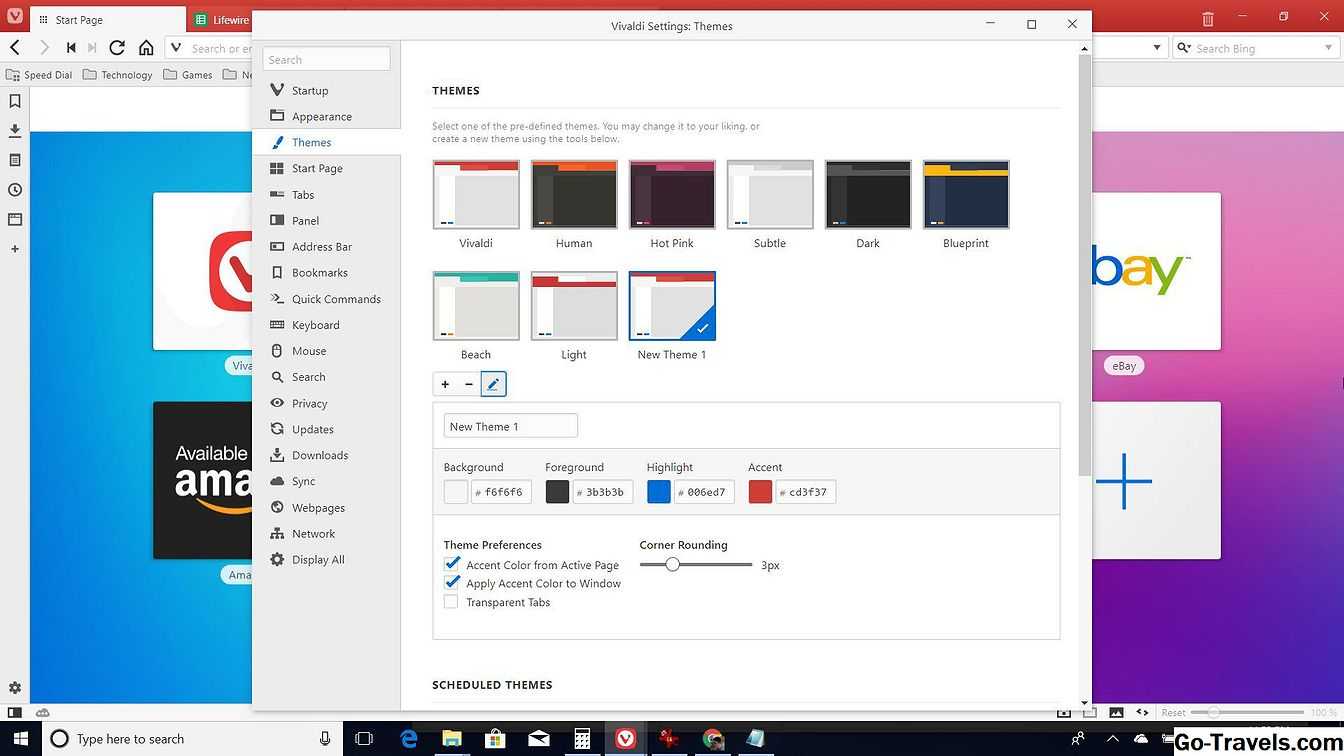
Task: Open the address bar dropdown arrow
Action: [1157, 48]
